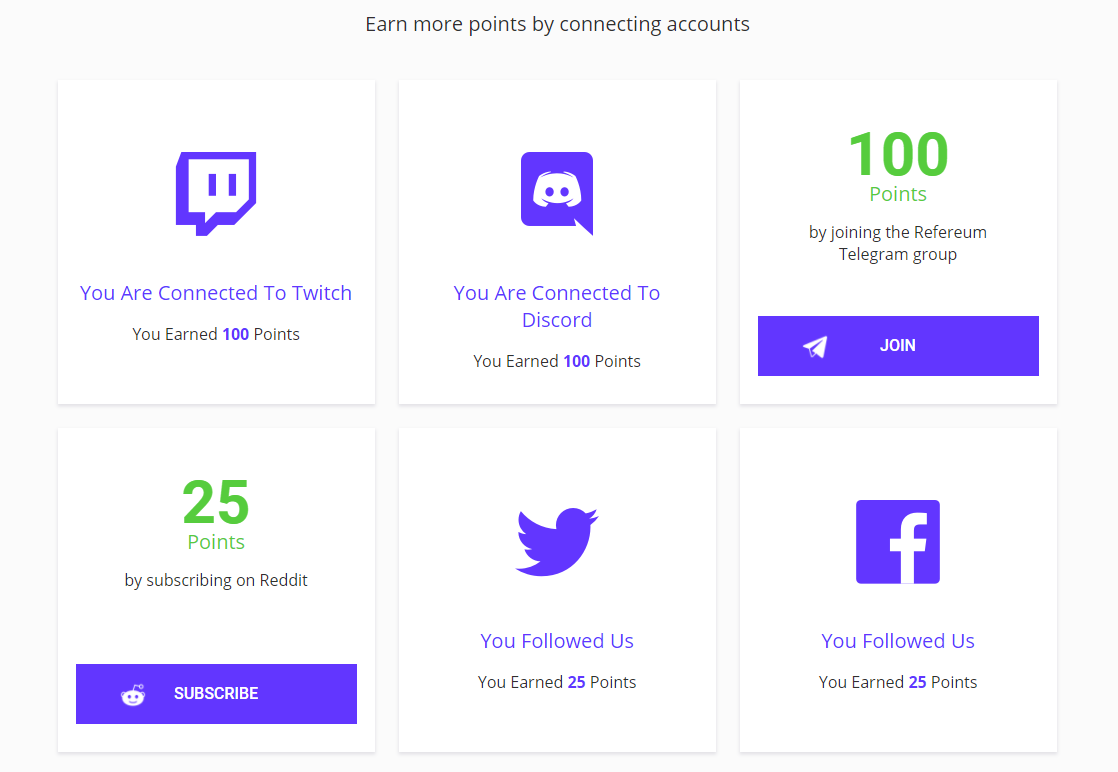Click 'You Followed Us' under Facebook
The height and width of the screenshot is (772, 1118).
click(x=898, y=641)
